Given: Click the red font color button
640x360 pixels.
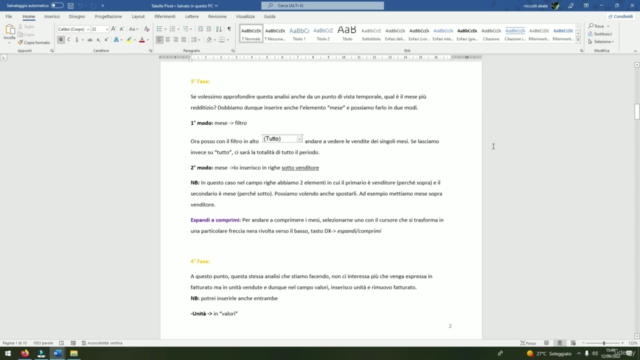Looking at the screenshot, I should pyautogui.click(x=142, y=40).
